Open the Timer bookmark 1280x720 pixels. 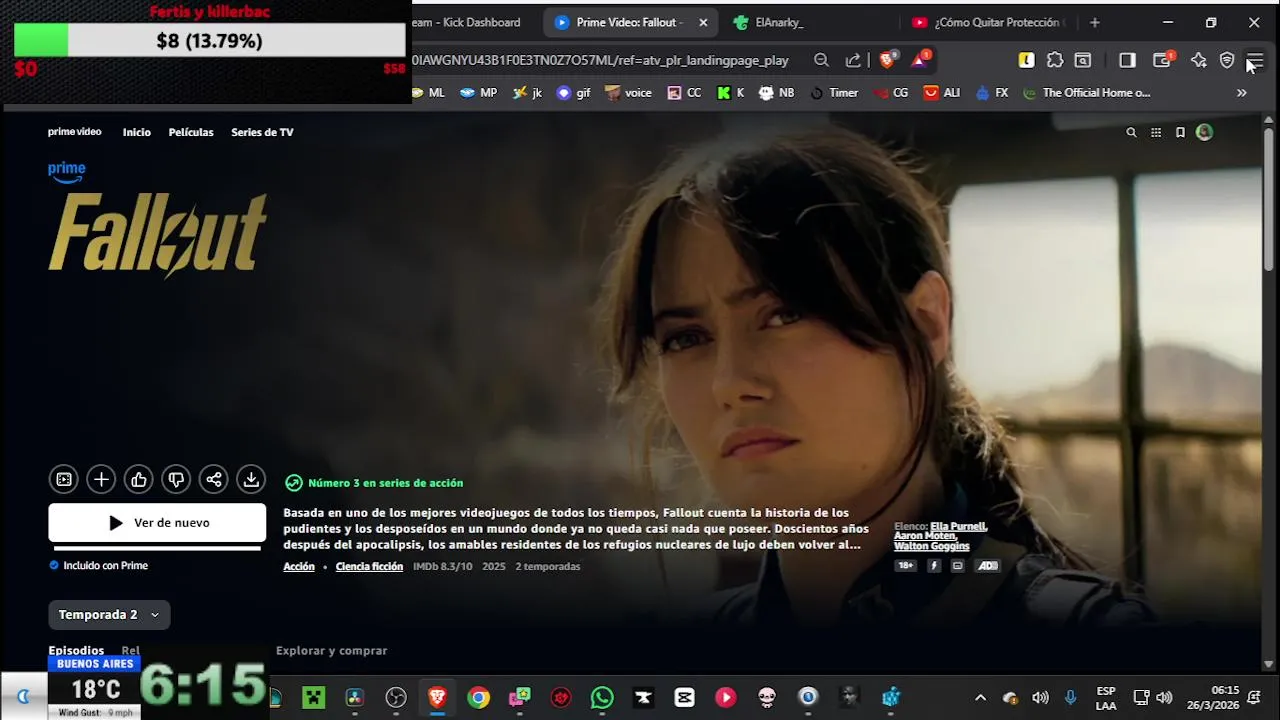(x=834, y=93)
